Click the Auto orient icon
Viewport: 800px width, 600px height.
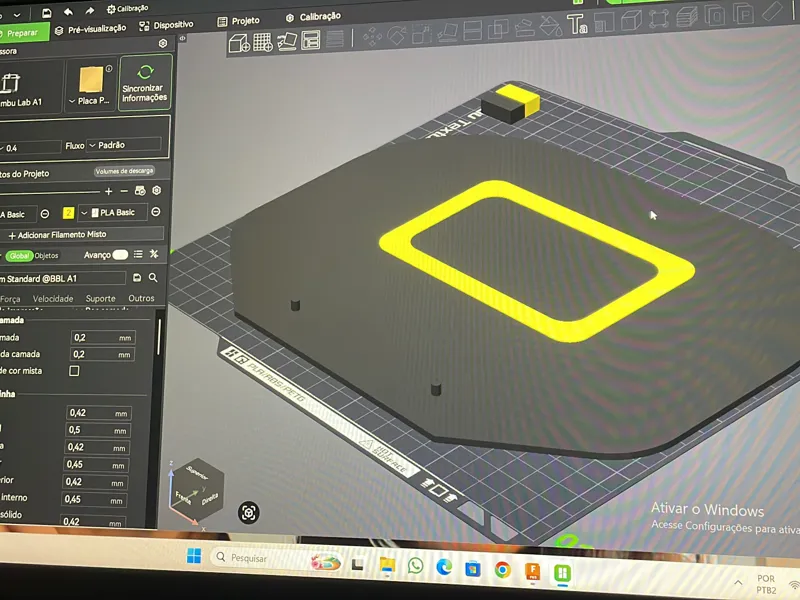[287, 41]
